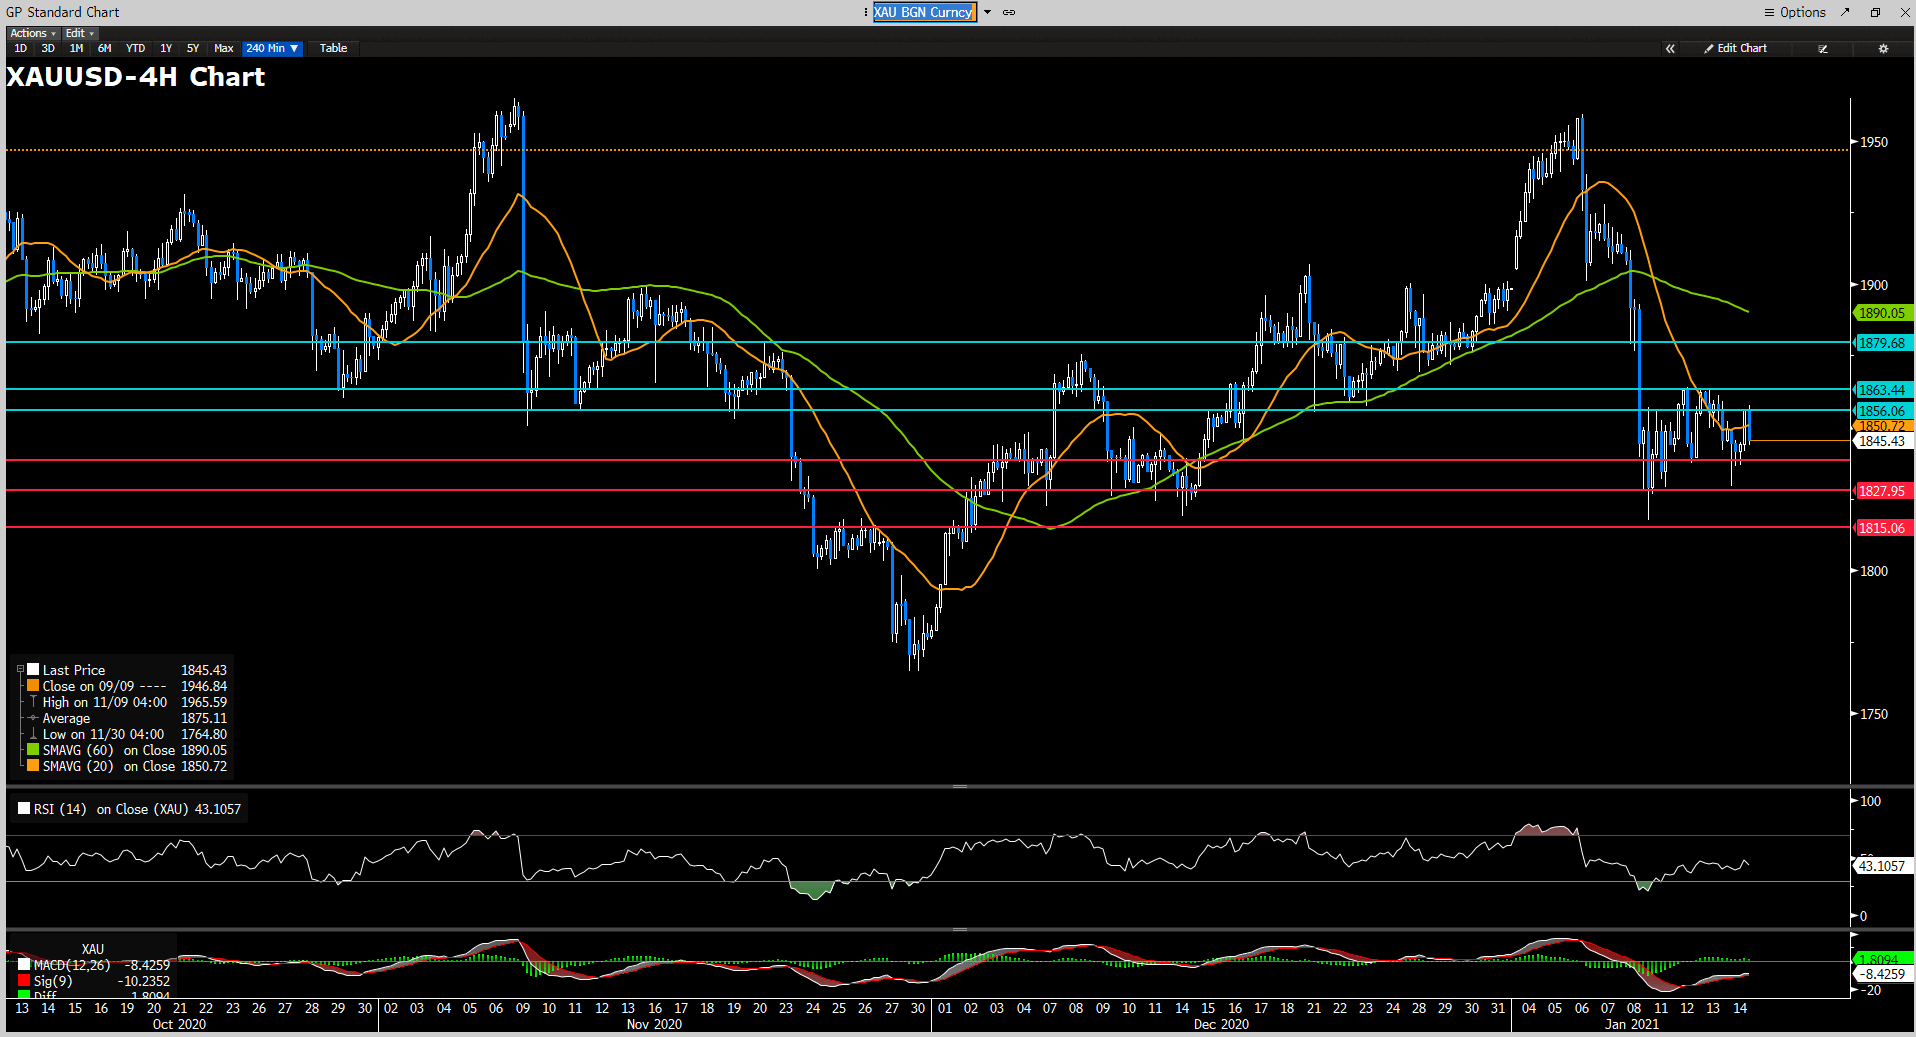The image size is (1916, 1037).
Task: Click the 1815.00 red price tag
Action: coord(1884,528)
